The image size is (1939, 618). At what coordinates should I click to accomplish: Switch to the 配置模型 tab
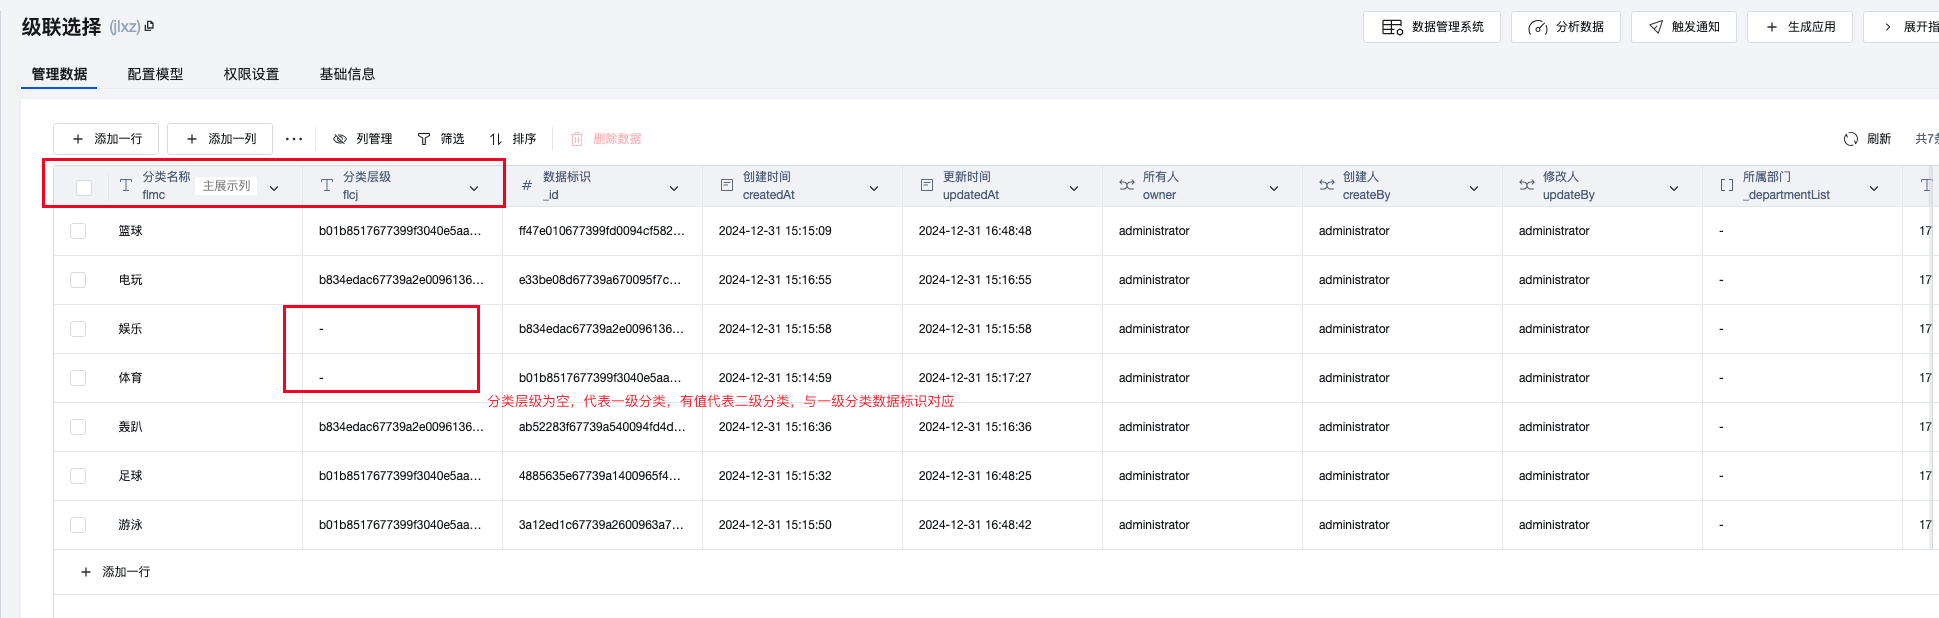[155, 74]
